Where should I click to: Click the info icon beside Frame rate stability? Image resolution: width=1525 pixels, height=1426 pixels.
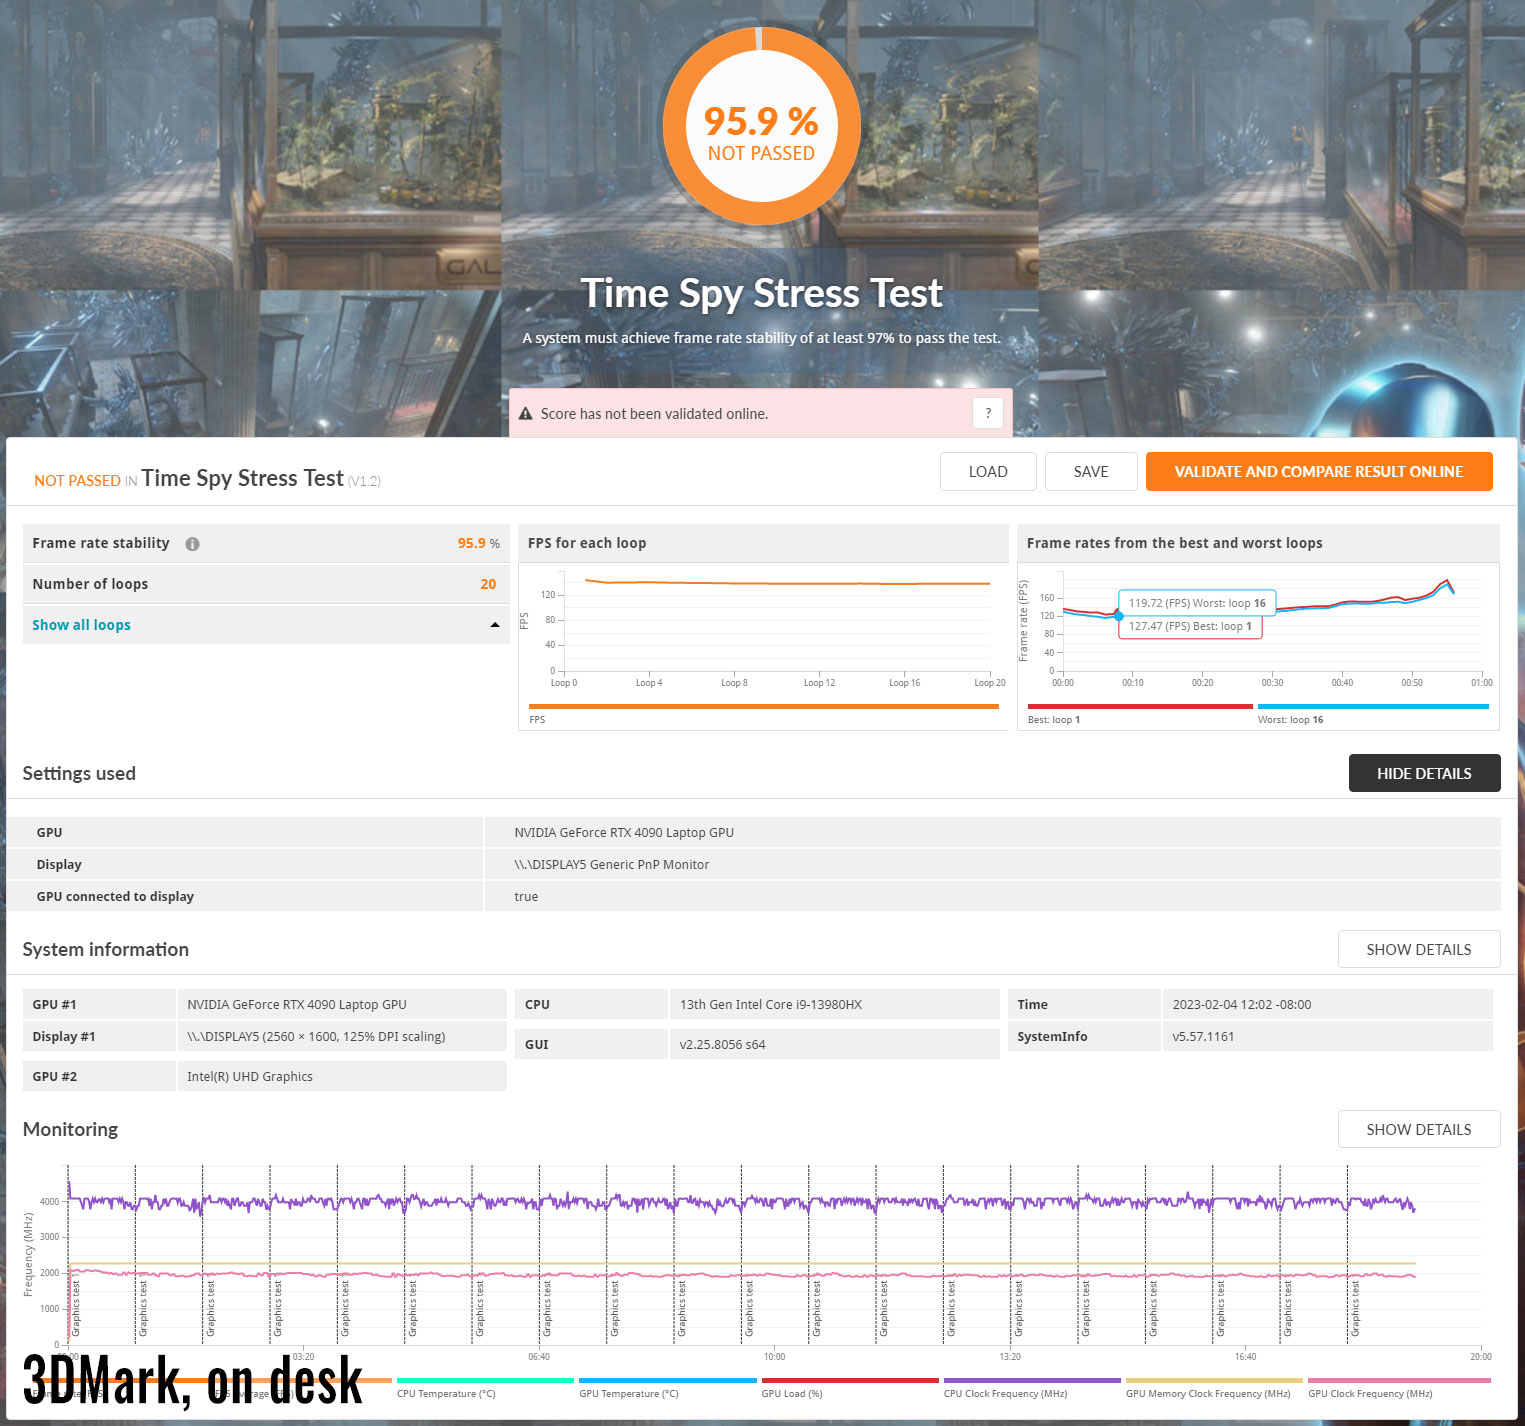pos(192,544)
